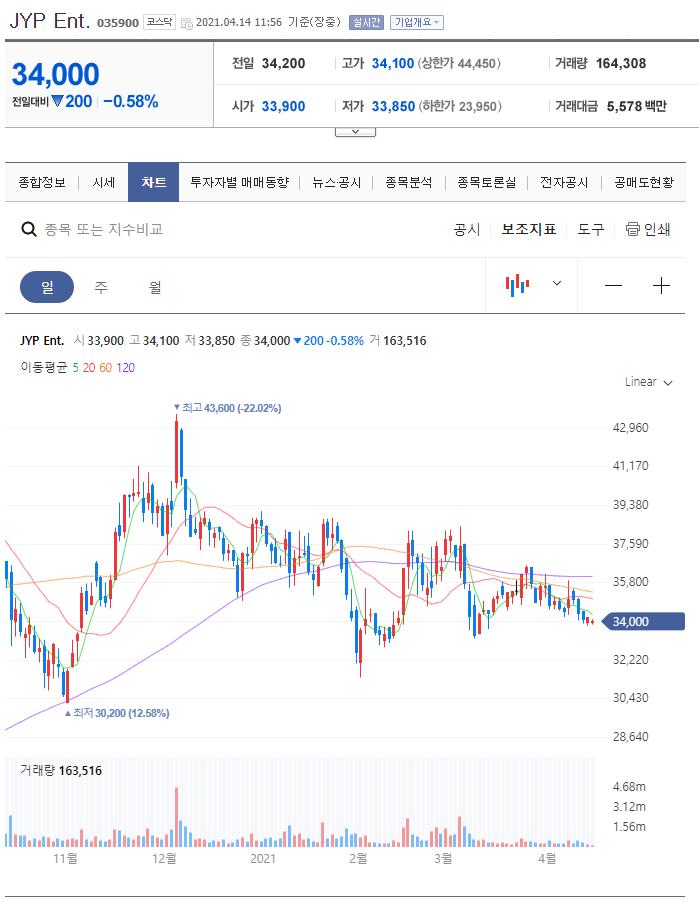Toggle the 60-day moving average line
This screenshot has height=911, width=699.
[106, 368]
